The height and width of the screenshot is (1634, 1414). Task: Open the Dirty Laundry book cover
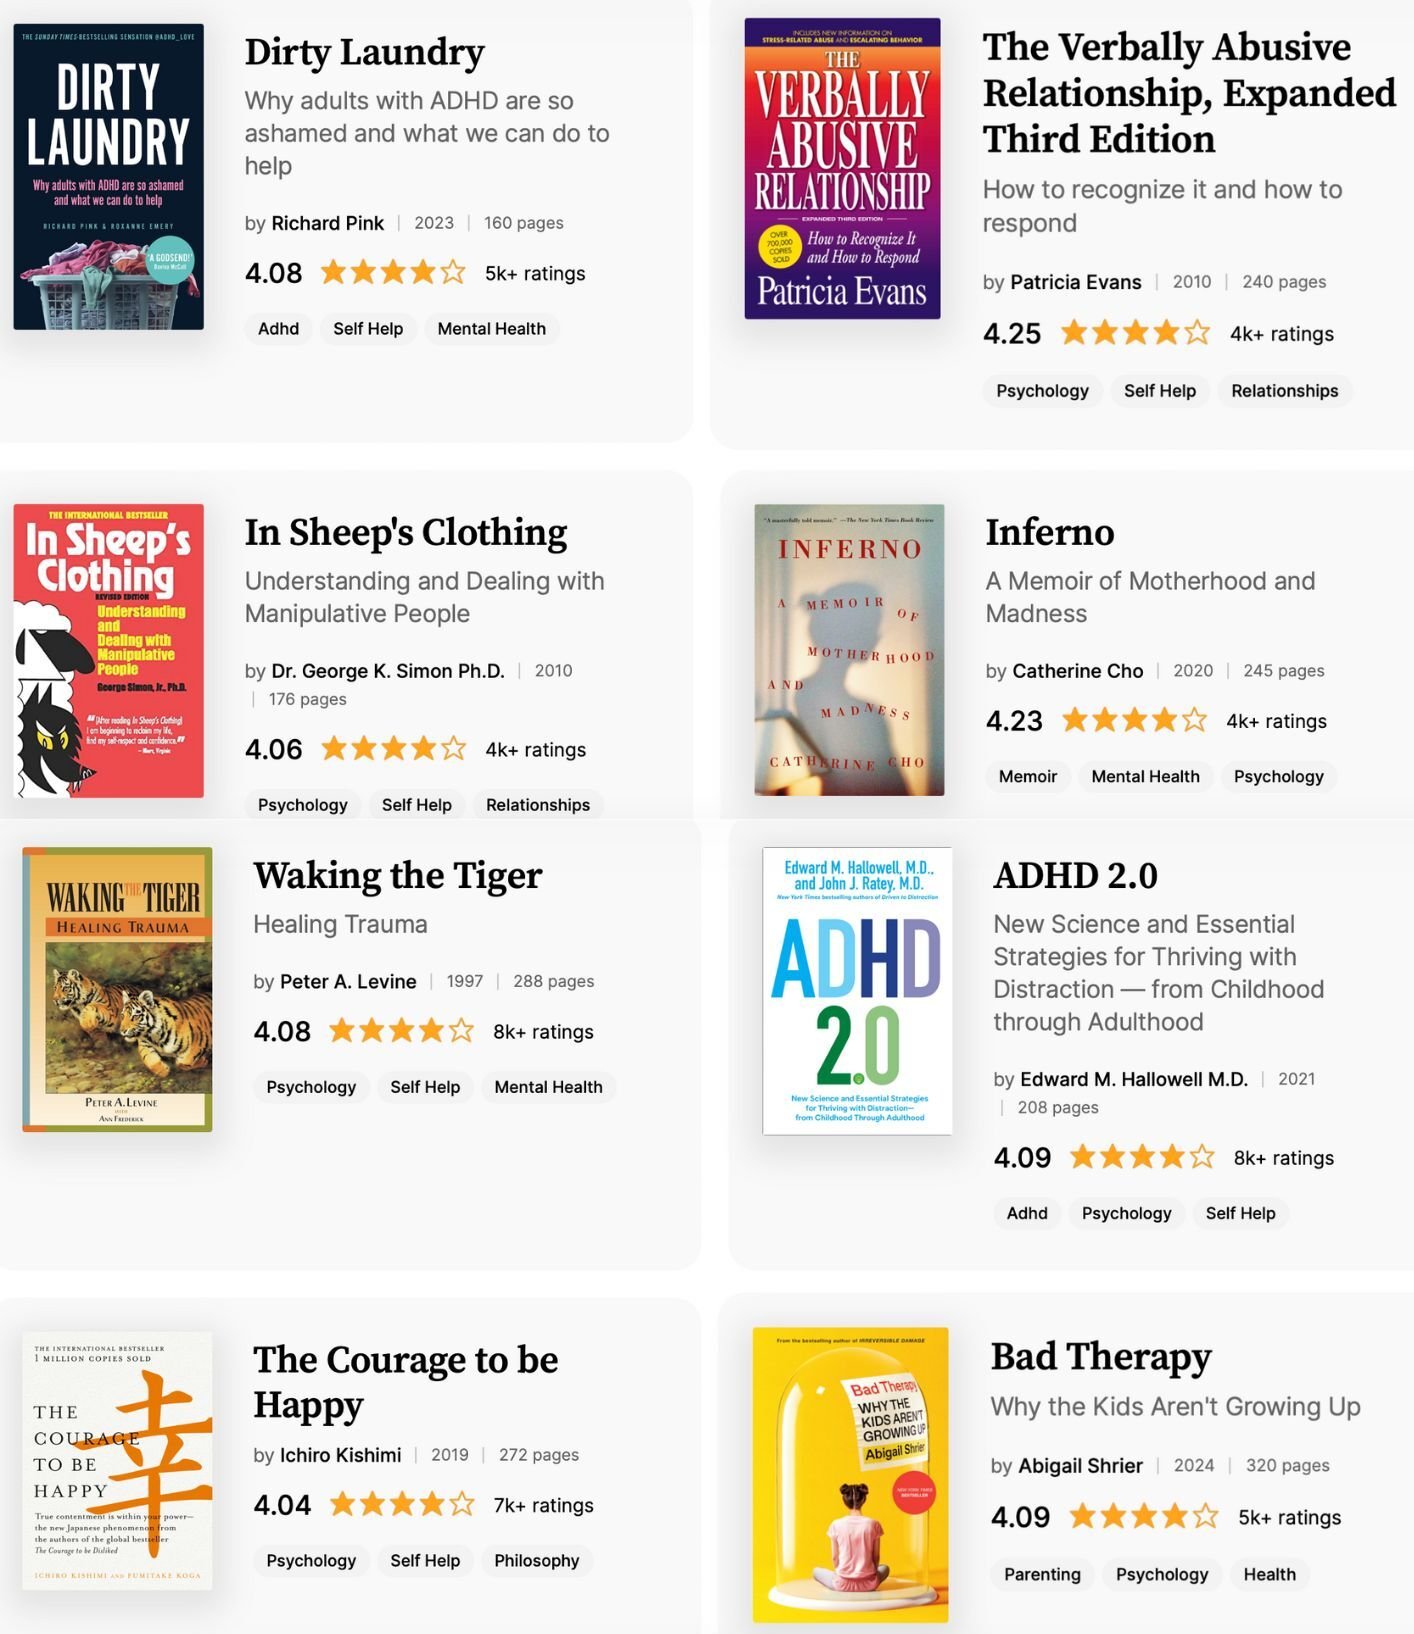[x=108, y=177]
